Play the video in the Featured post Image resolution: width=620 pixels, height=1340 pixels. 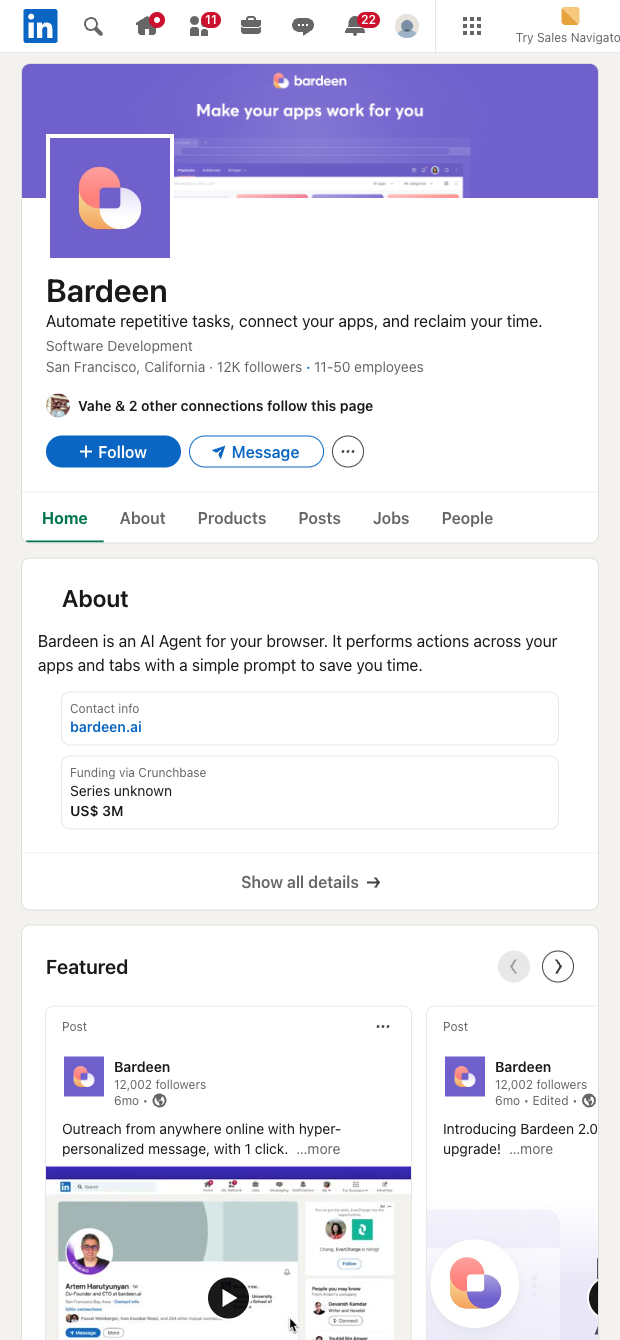pyautogui.click(x=228, y=1297)
